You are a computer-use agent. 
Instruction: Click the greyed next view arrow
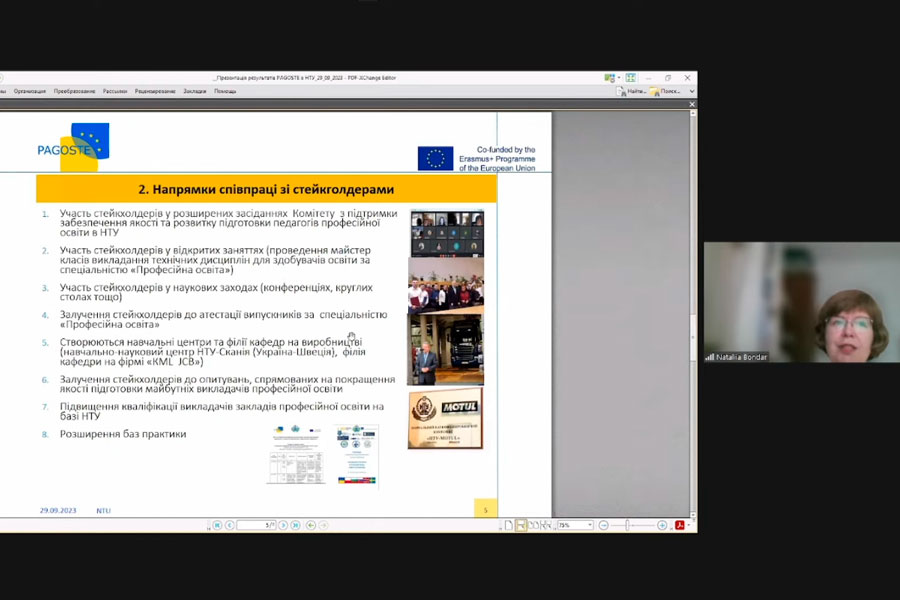[x=323, y=525]
